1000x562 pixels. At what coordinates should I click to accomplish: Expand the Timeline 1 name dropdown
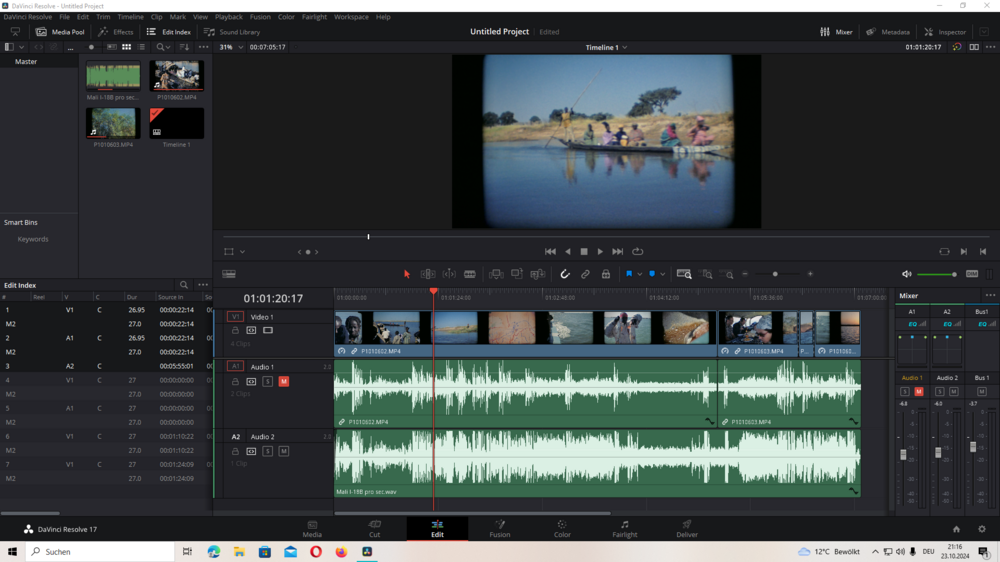click(625, 47)
